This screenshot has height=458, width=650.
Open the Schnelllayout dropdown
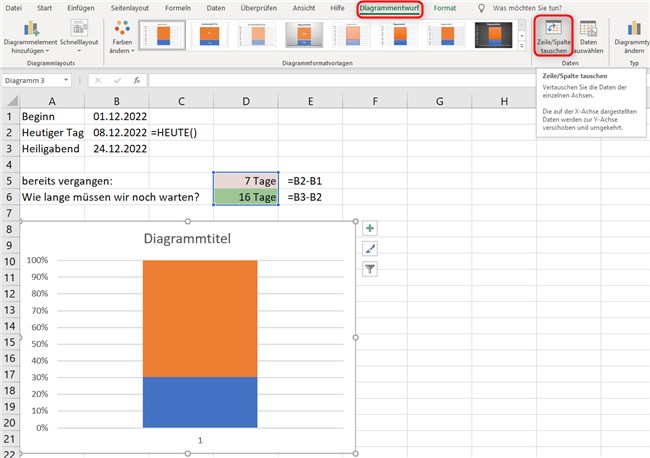pos(79,37)
